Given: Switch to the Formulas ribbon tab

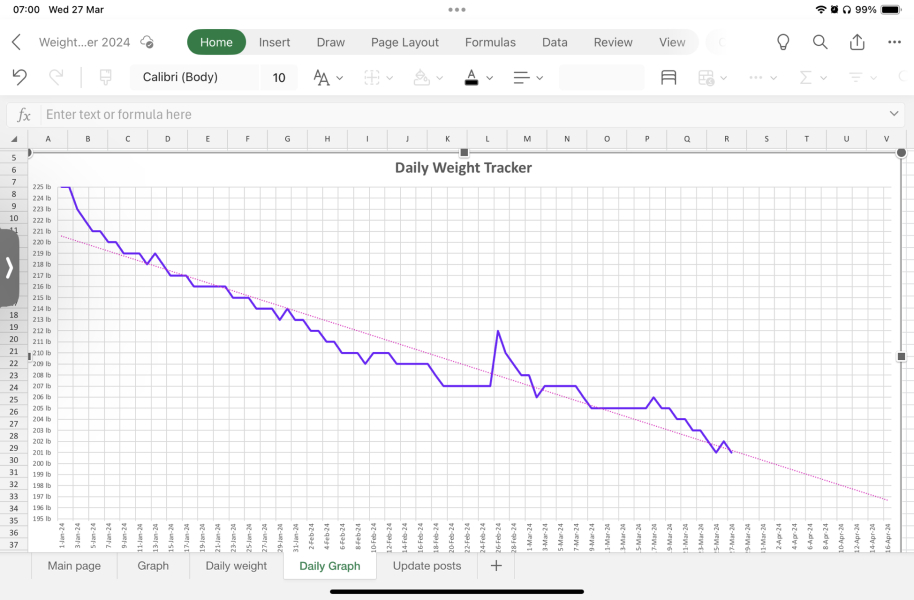Looking at the screenshot, I should point(490,42).
